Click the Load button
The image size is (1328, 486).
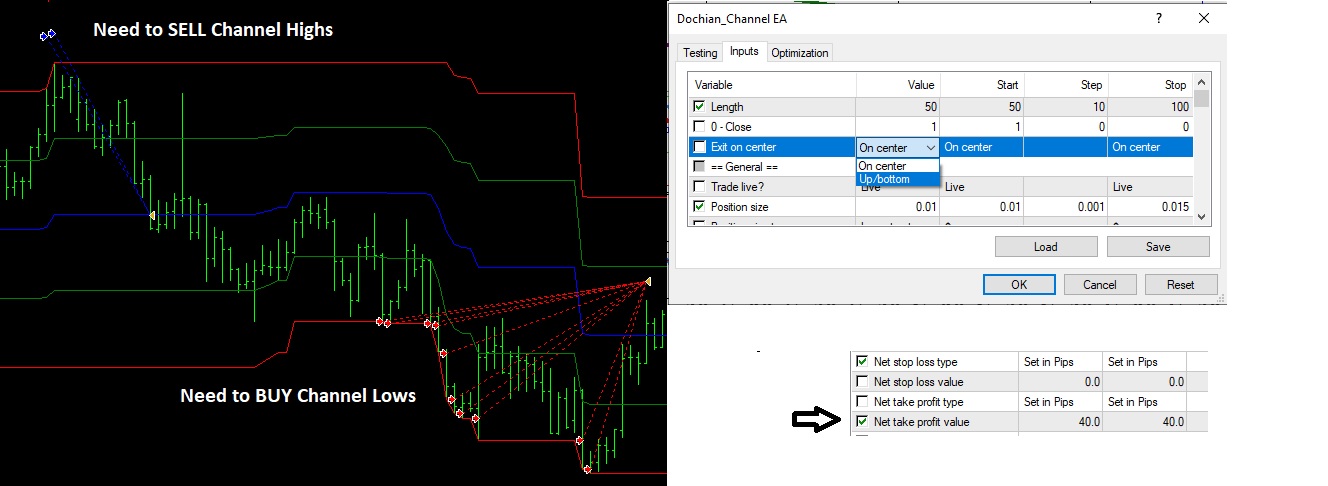coord(1046,246)
